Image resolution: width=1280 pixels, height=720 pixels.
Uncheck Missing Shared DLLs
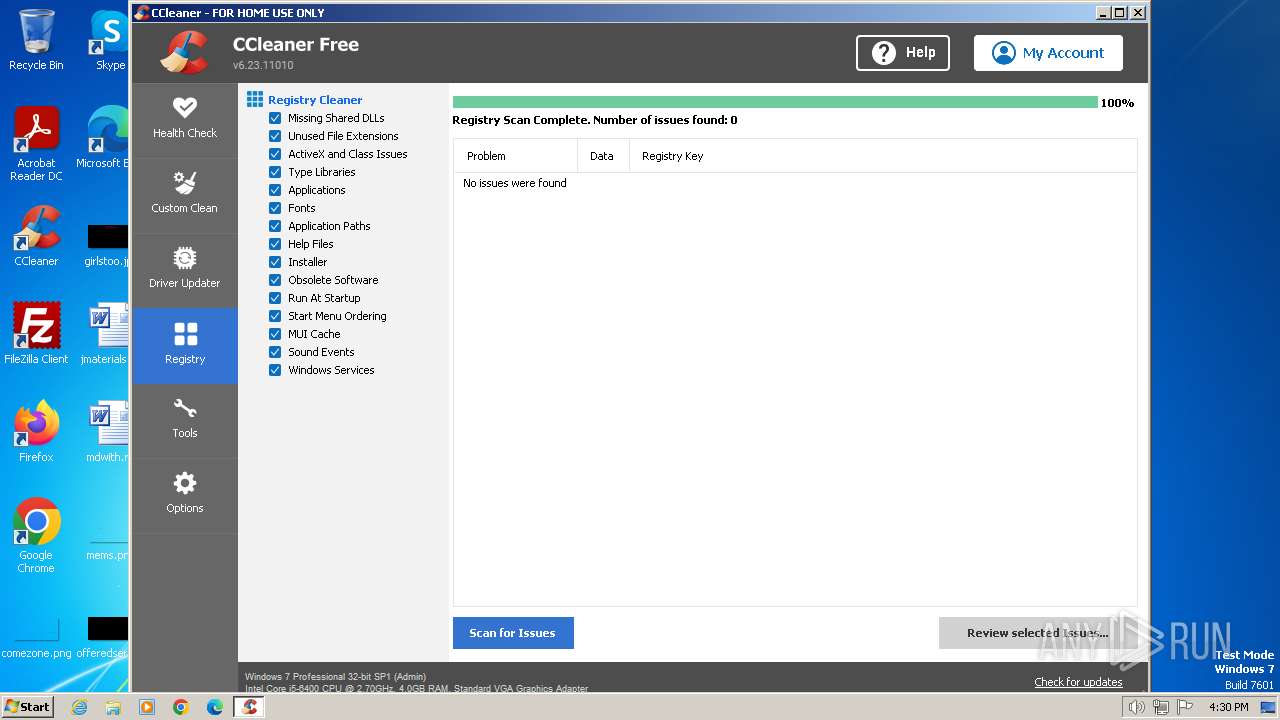275,118
